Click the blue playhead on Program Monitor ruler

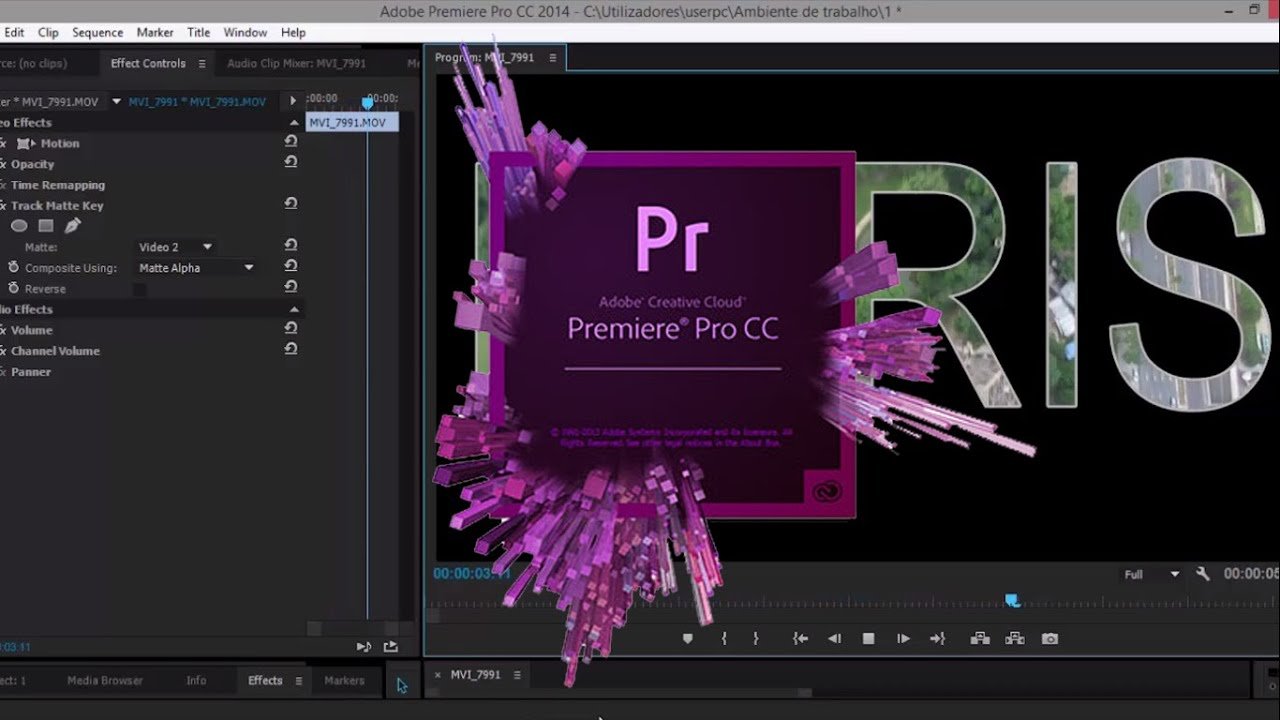(1012, 600)
